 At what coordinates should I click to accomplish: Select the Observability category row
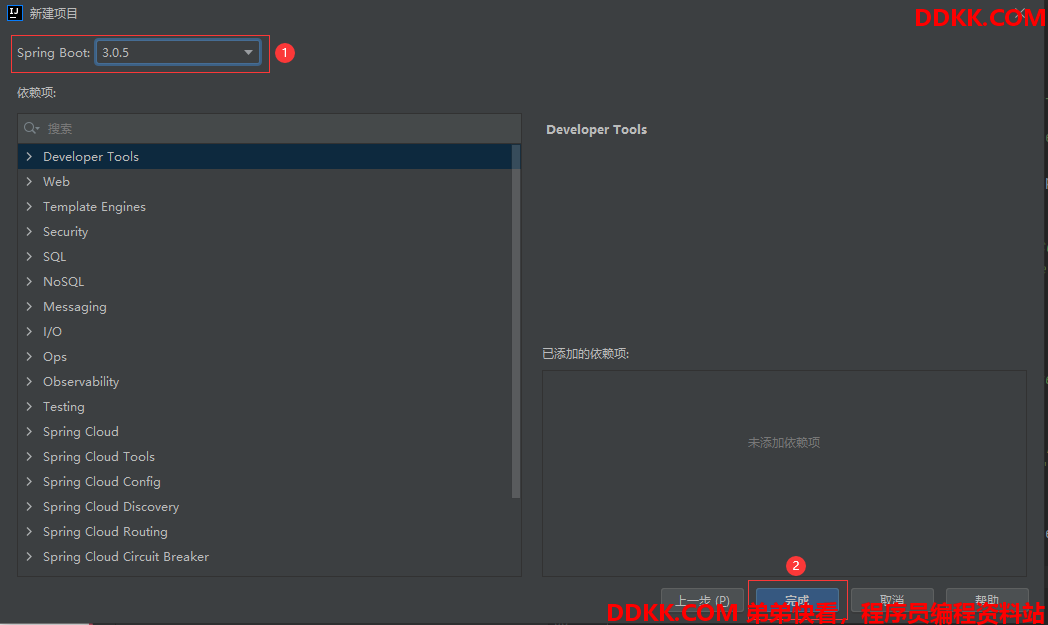click(x=265, y=382)
